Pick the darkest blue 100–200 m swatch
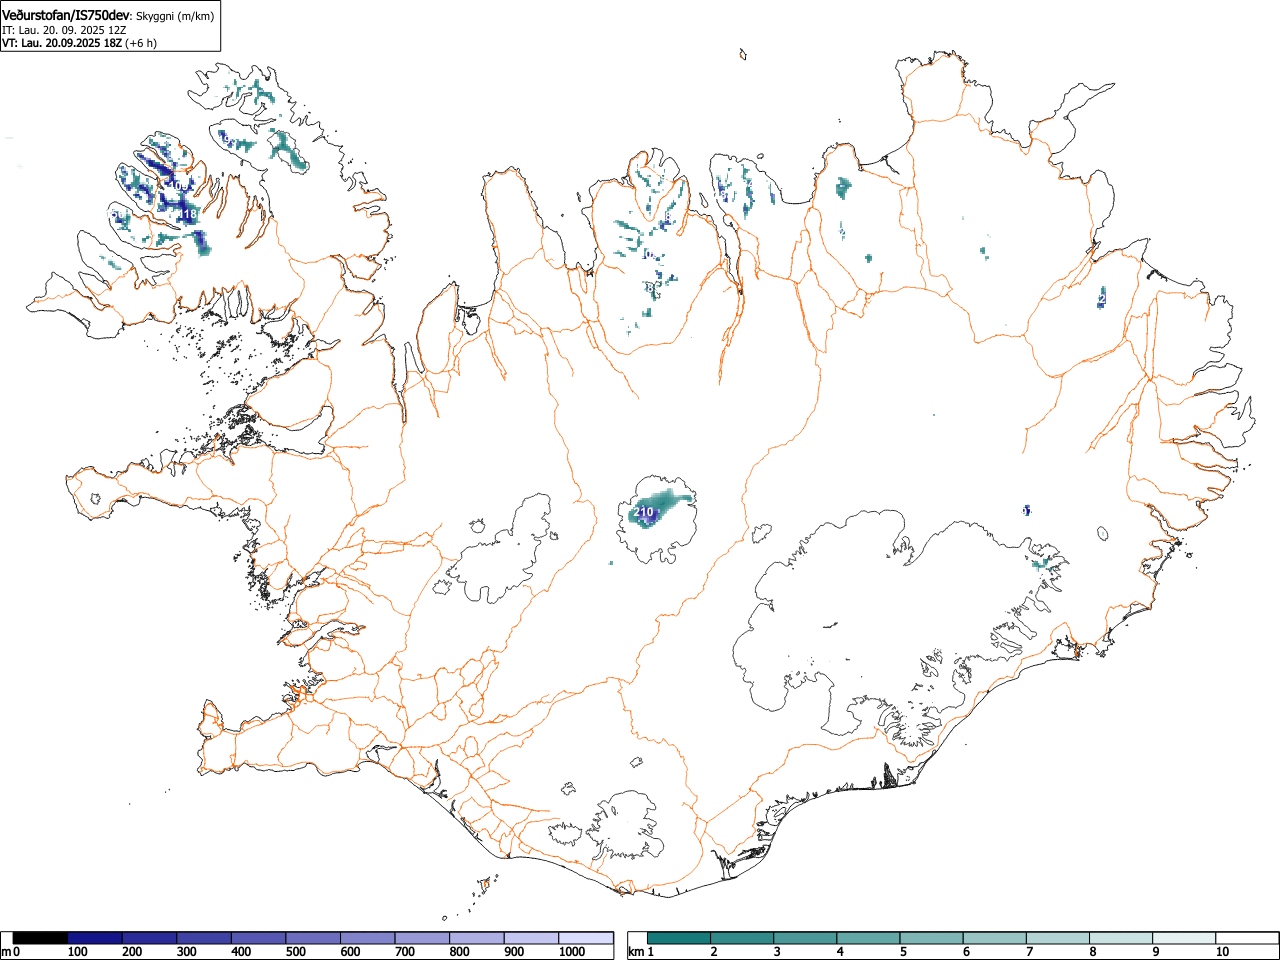1280x960 pixels. tap(95, 938)
